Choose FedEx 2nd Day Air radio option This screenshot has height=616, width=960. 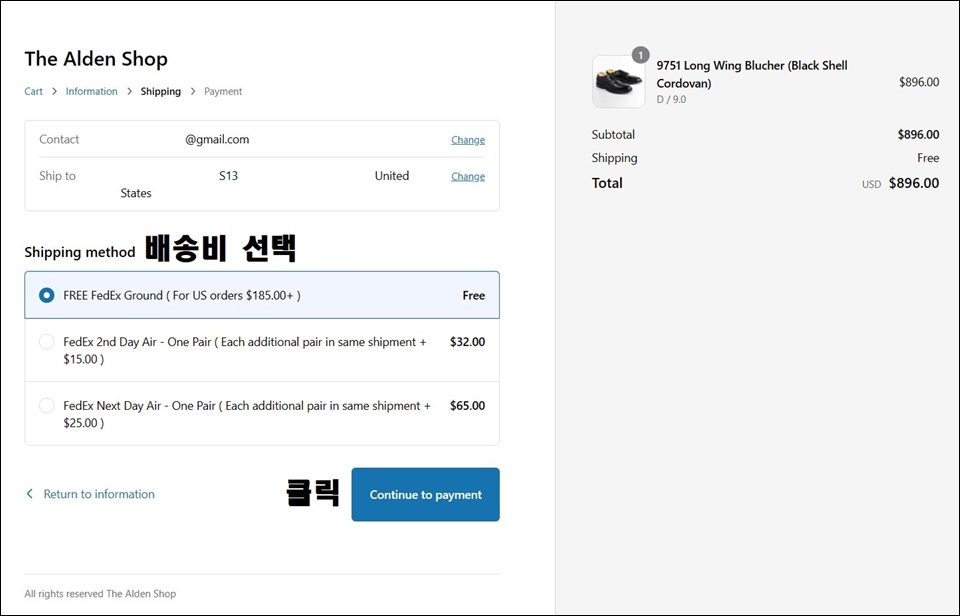[x=47, y=342]
